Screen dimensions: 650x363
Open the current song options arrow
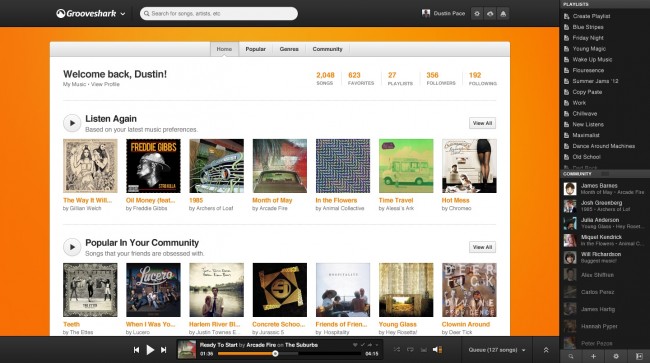tap(376, 345)
